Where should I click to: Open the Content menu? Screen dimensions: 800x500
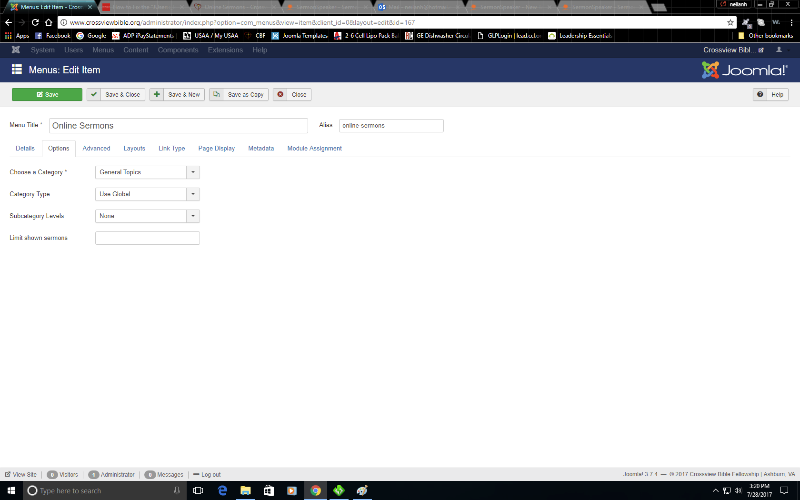pyautogui.click(x=136, y=50)
